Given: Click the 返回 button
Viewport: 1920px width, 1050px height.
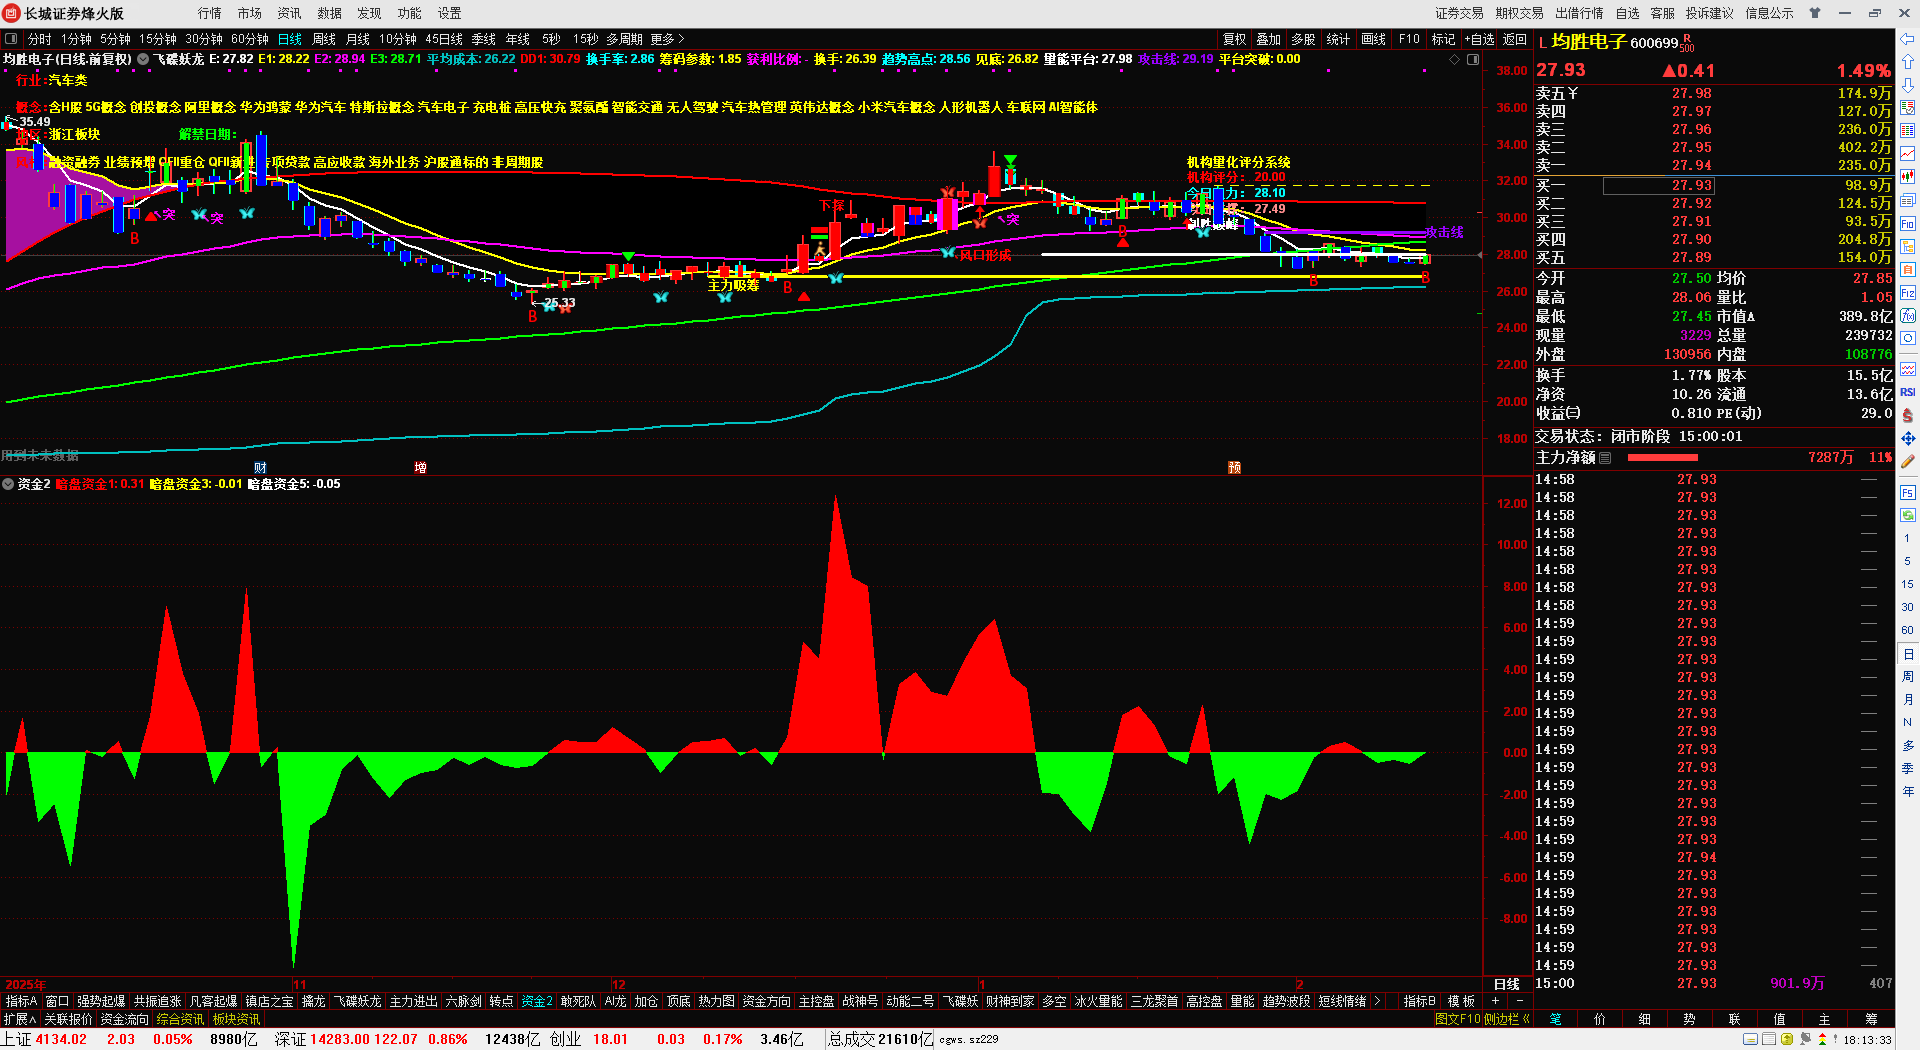Looking at the screenshot, I should click(1515, 39).
